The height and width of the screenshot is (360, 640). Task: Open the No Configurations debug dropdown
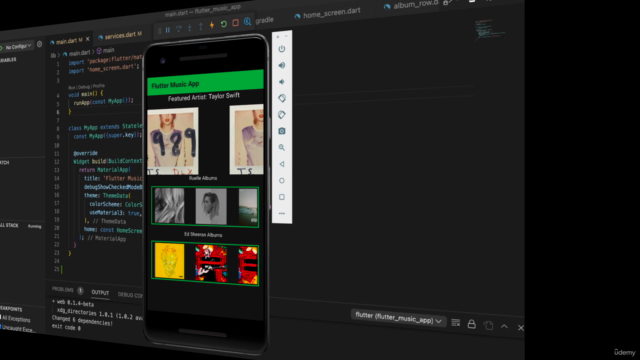[x=18, y=46]
